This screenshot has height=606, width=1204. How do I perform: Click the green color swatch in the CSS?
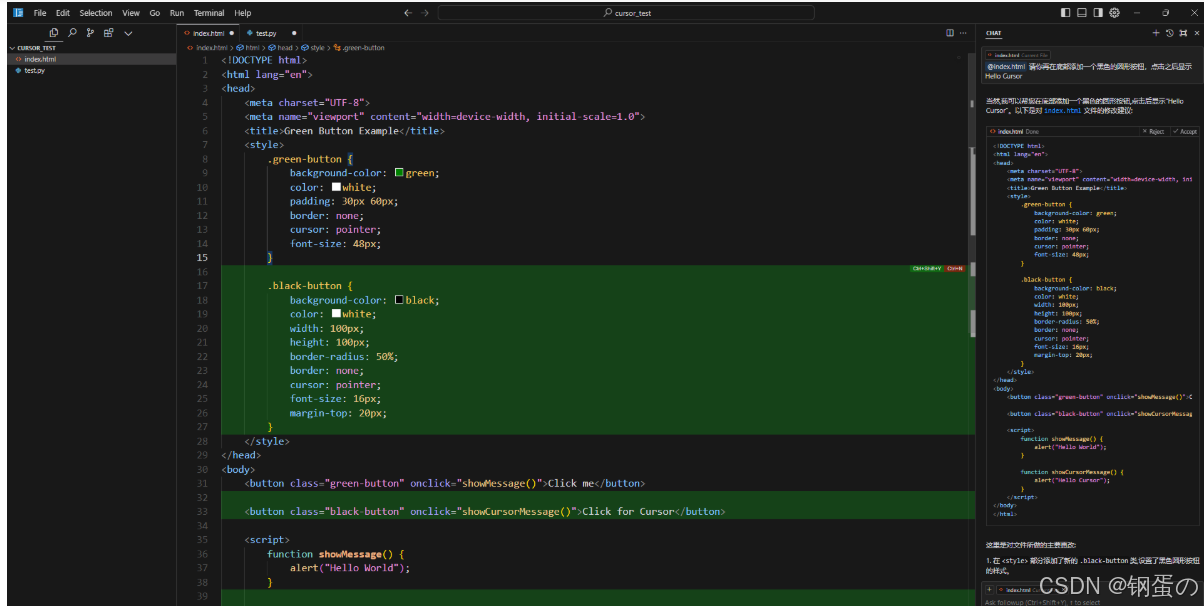(399, 173)
